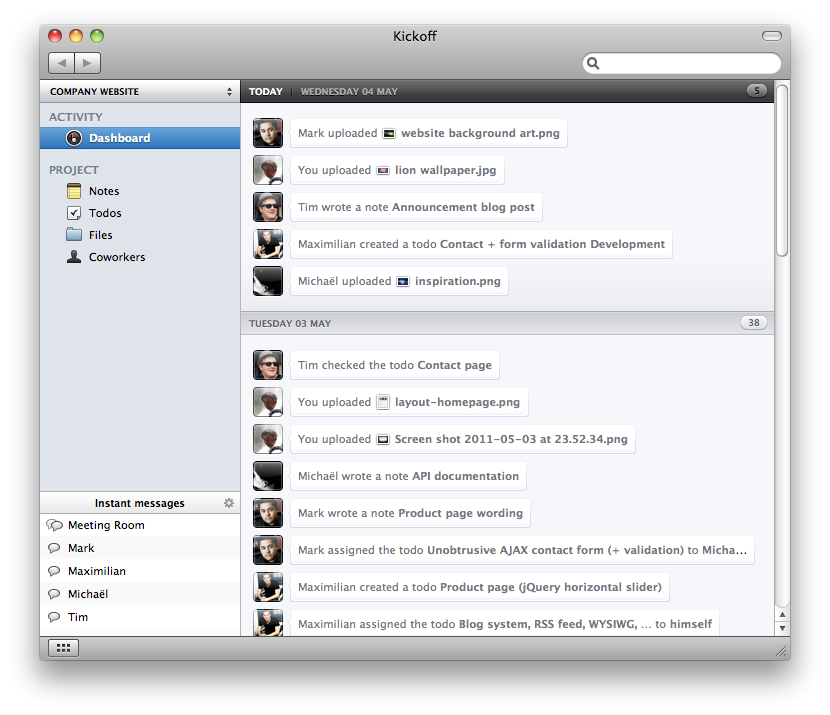
Task: Click the Today count badge showing 5
Action: pos(756,91)
